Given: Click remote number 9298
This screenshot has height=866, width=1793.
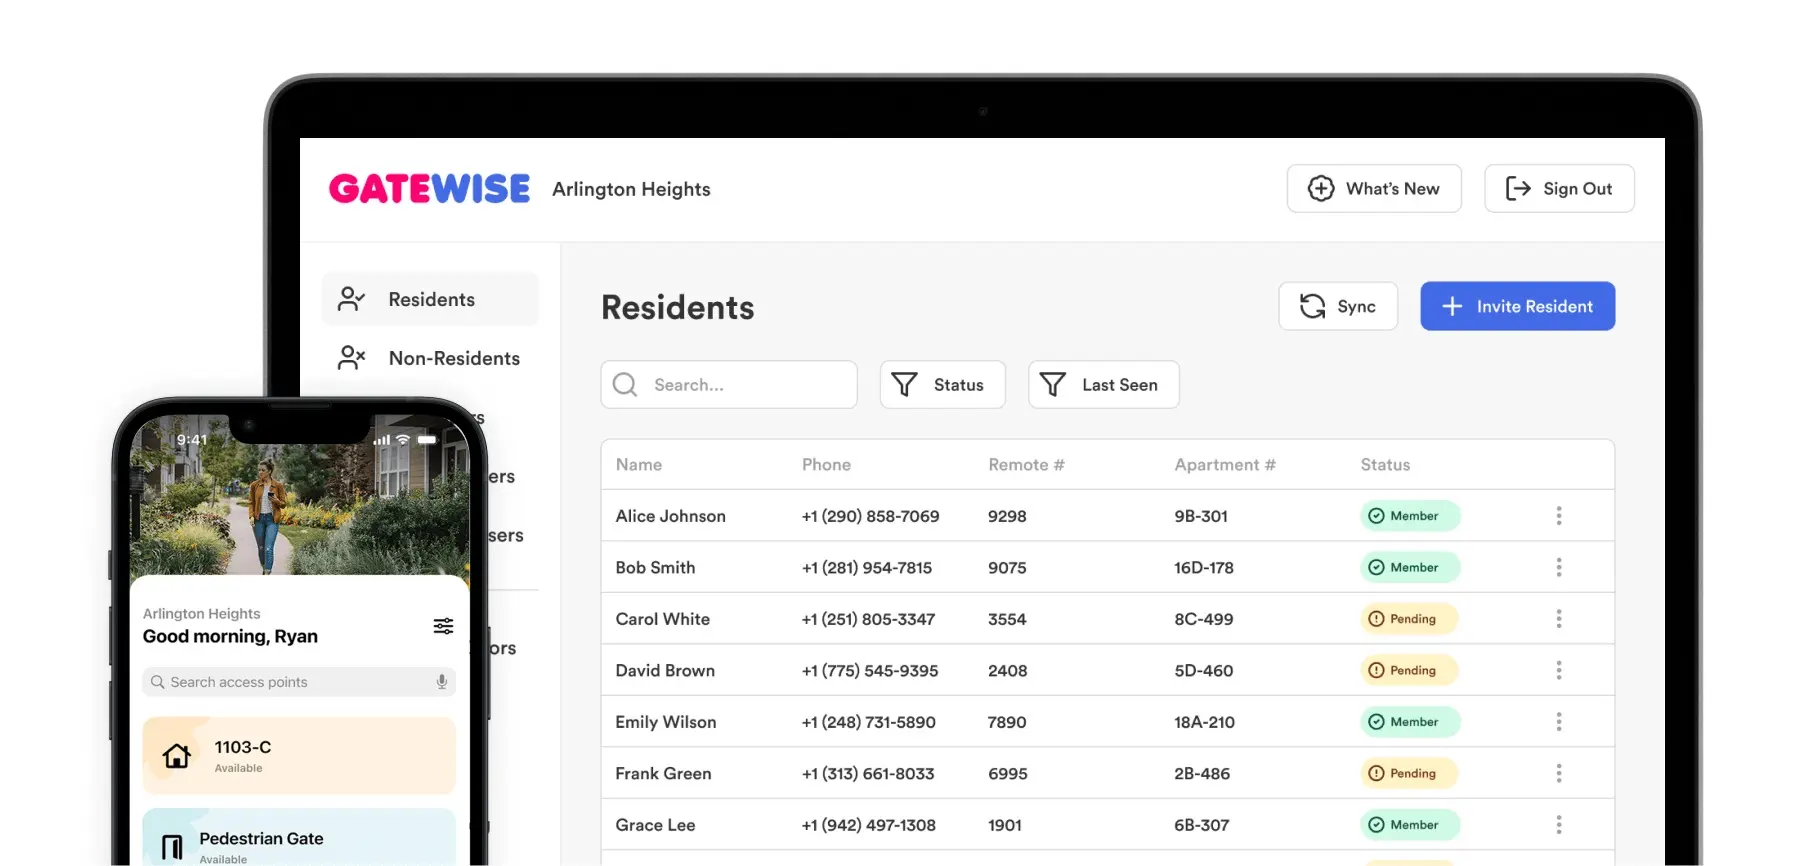Looking at the screenshot, I should (1007, 516).
